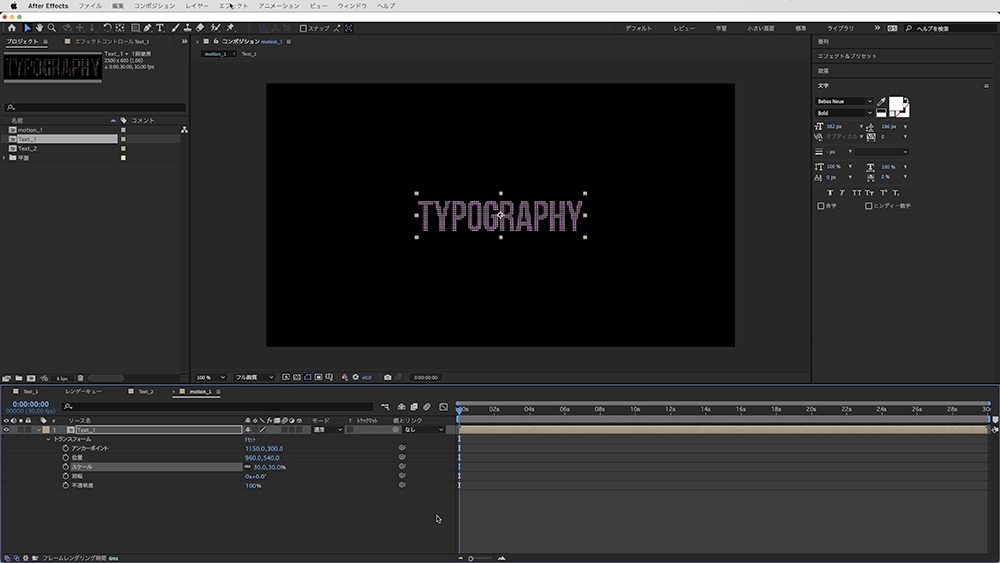This screenshot has height=563, width=1000.
Task: Click the ヘルプを検索 search field
Action: 947,28
